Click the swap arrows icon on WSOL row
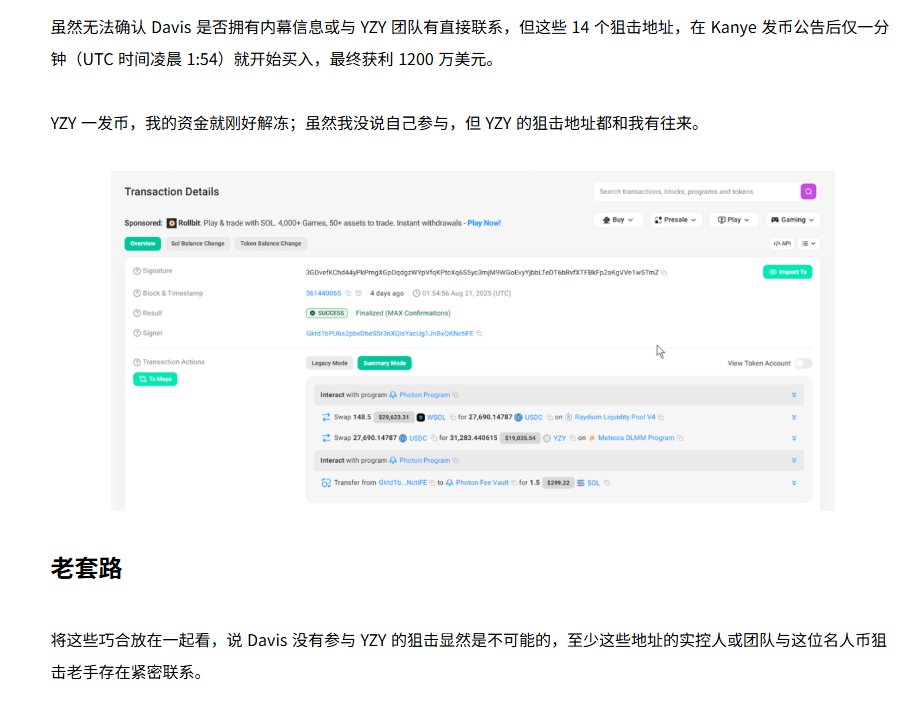 [326, 417]
